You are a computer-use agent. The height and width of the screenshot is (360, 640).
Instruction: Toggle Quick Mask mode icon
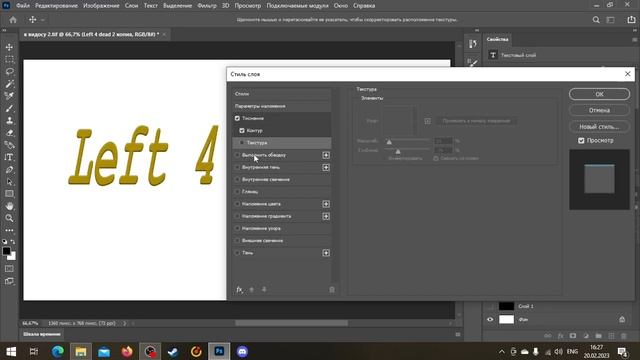tap(9, 269)
